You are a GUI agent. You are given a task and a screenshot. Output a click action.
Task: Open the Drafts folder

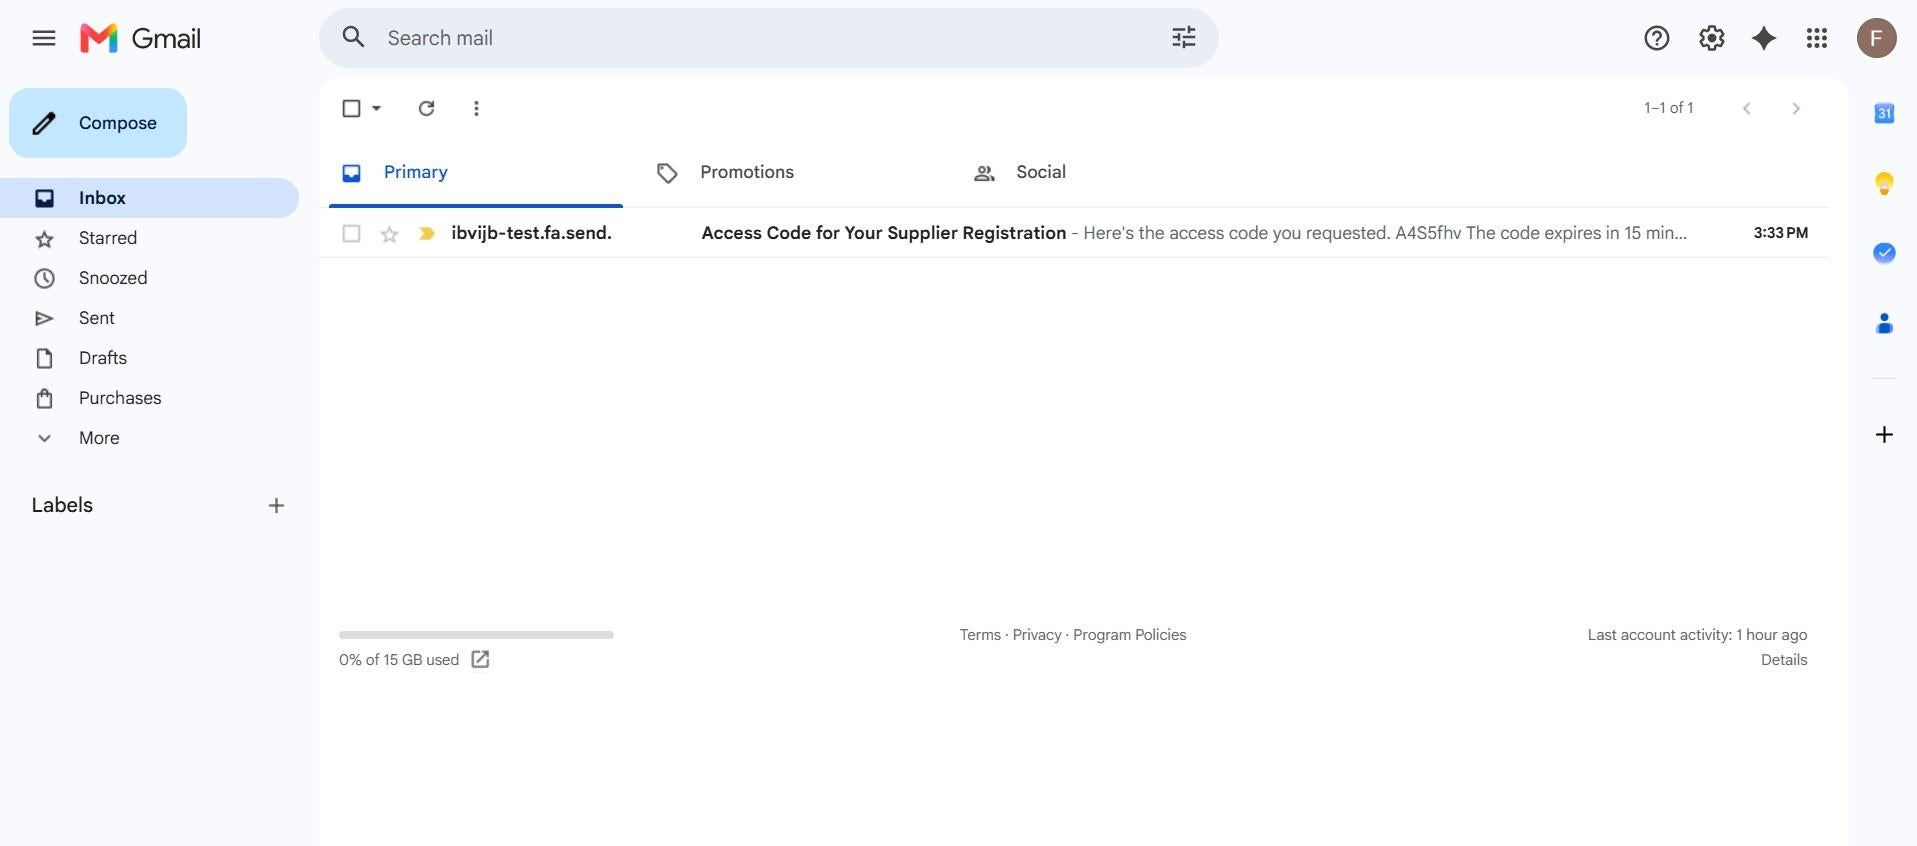pyautogui.click(x=149, y=358)
